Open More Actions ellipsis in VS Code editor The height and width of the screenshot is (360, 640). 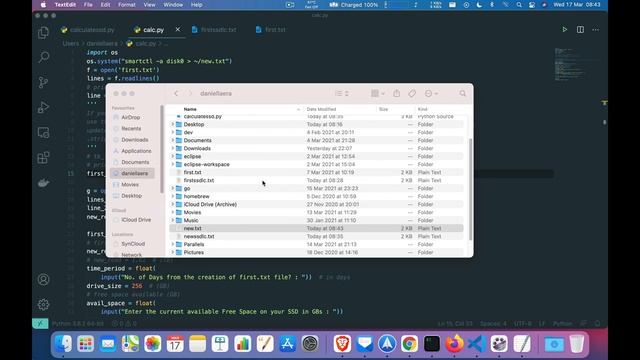[x=596, y=30]
